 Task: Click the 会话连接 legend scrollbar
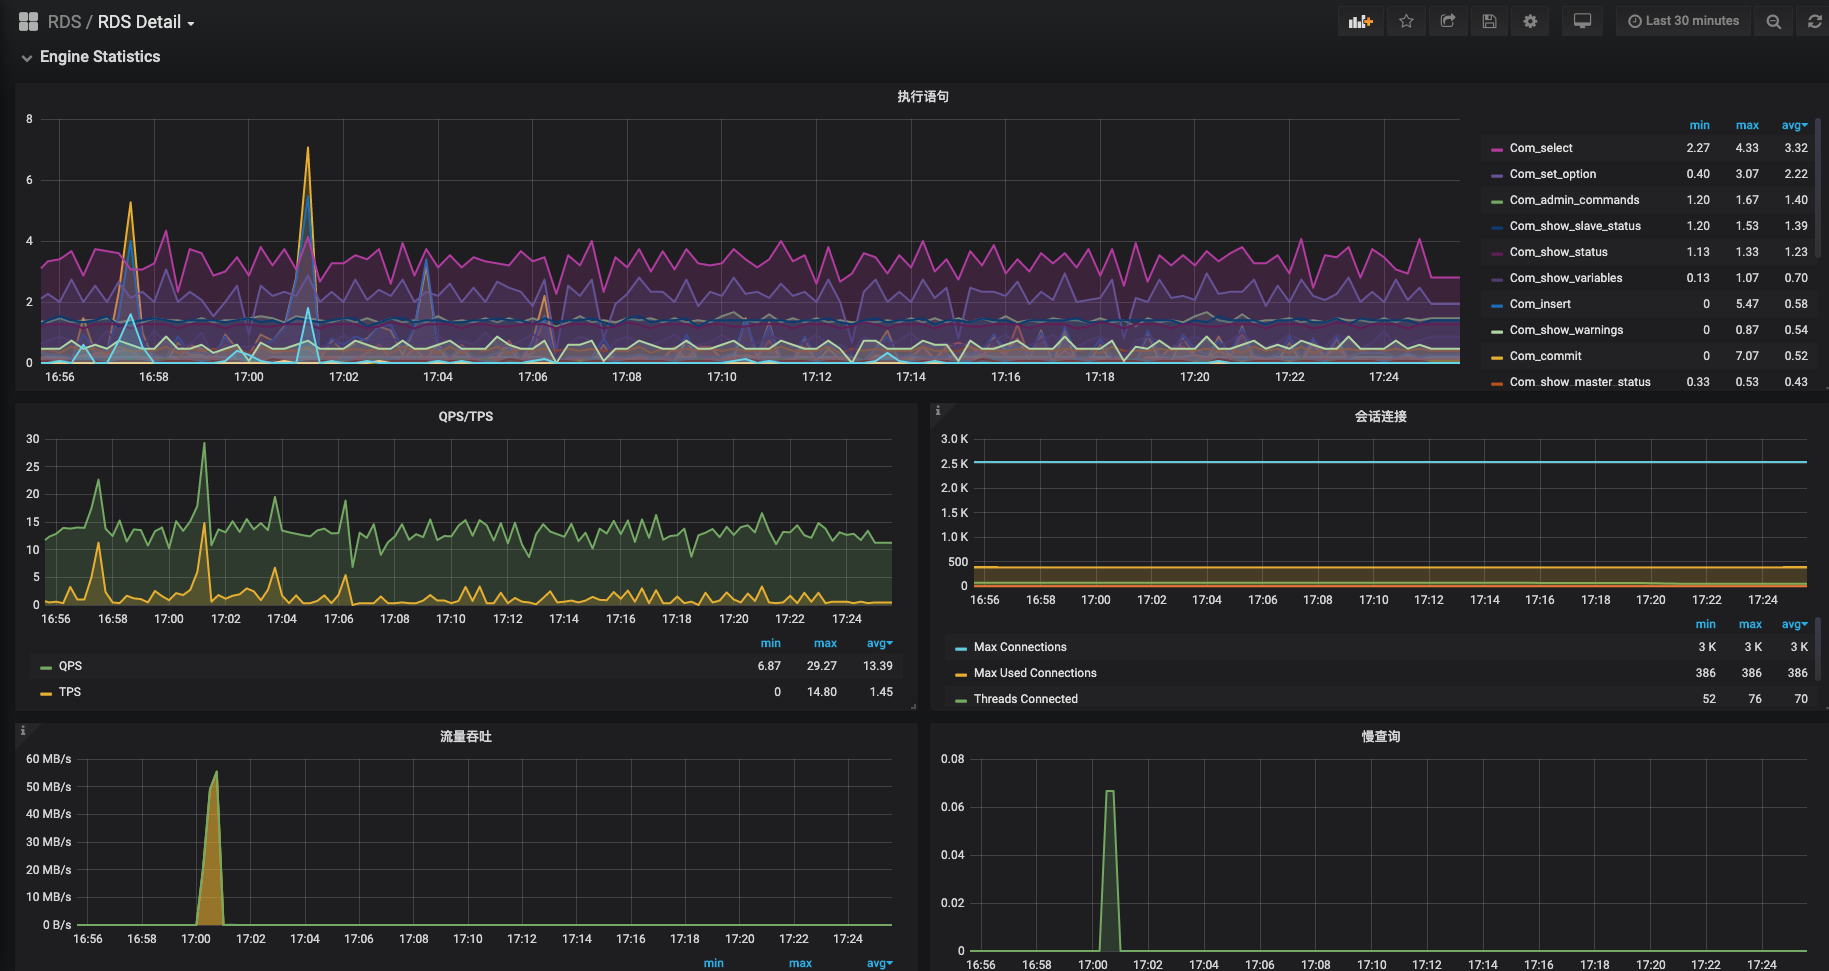click(x=1817, y=650)
